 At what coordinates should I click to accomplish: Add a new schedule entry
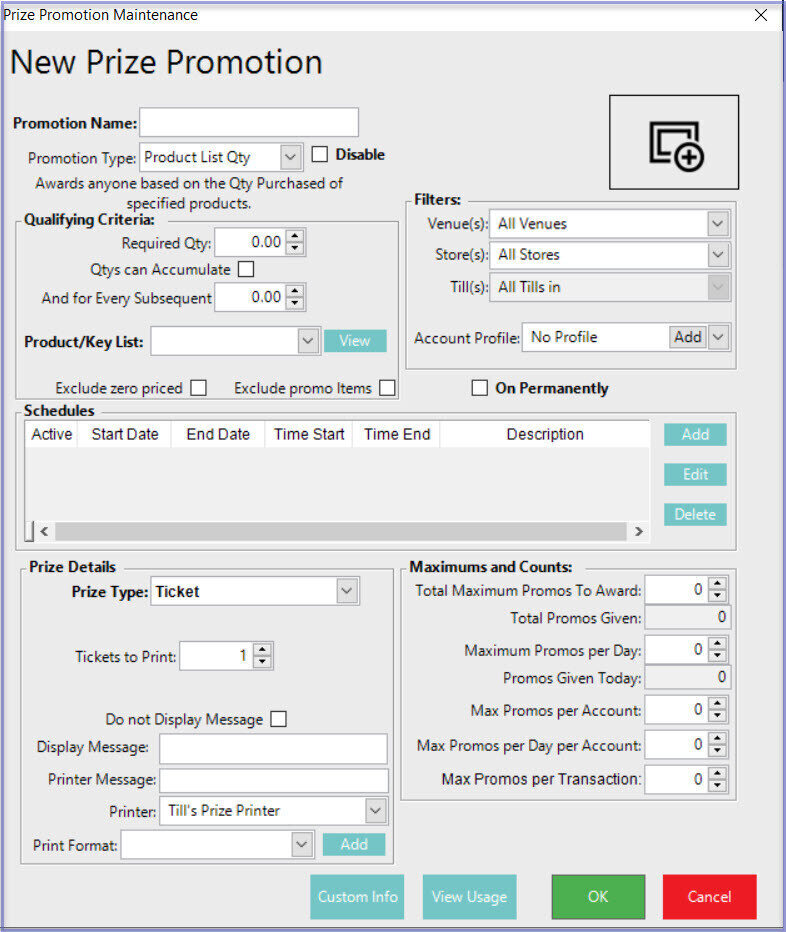point(695,434)
